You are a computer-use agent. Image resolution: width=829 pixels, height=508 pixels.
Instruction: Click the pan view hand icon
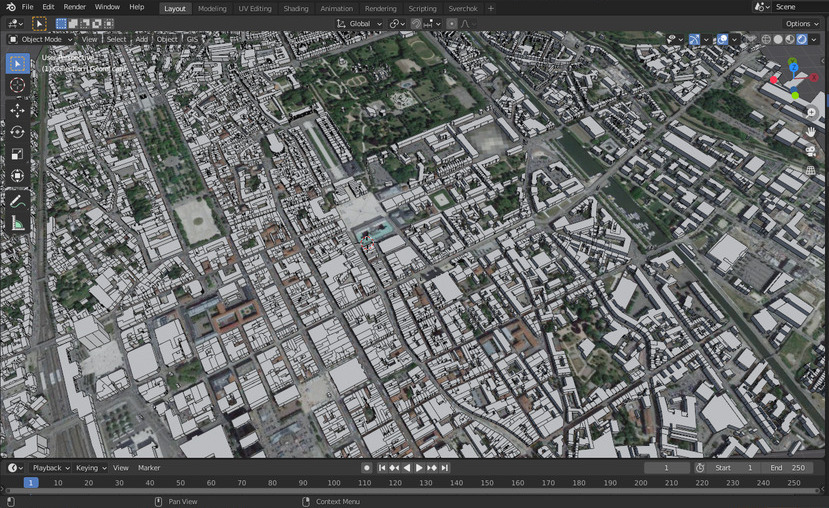pos(811,132)
